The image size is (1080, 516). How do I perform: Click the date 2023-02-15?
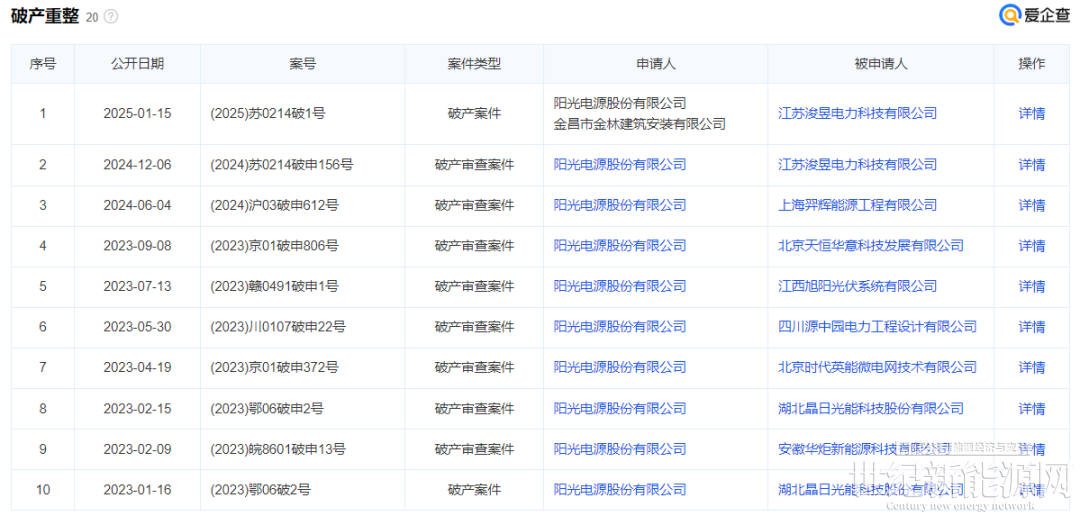pyautogui.click(x=137, y=409)
